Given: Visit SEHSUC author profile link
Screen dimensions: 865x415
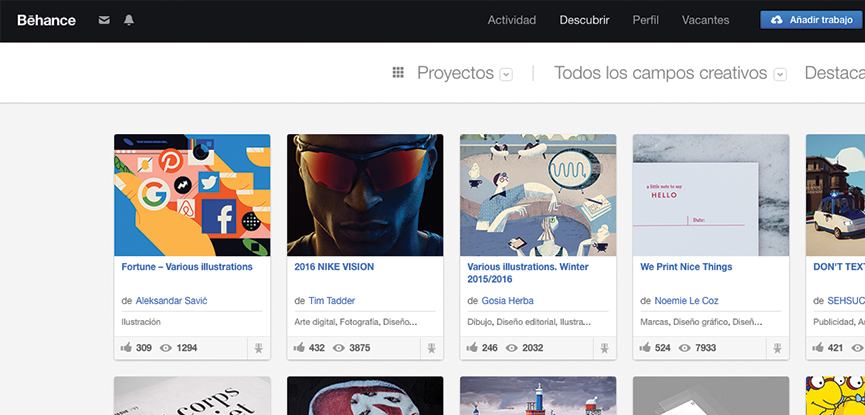Looking at the screenshot, I should [x=846, y=301].
